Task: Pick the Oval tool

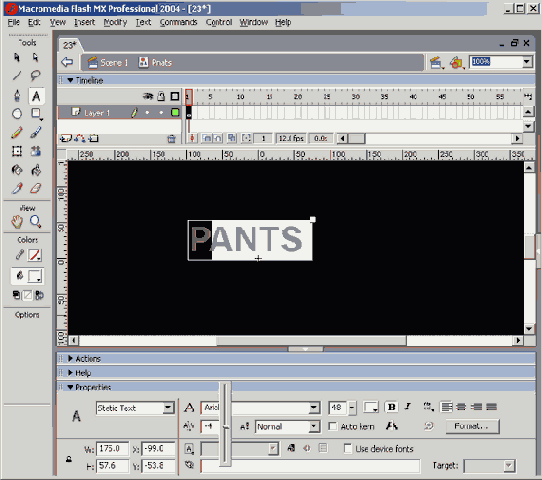Action: [17, 114]
